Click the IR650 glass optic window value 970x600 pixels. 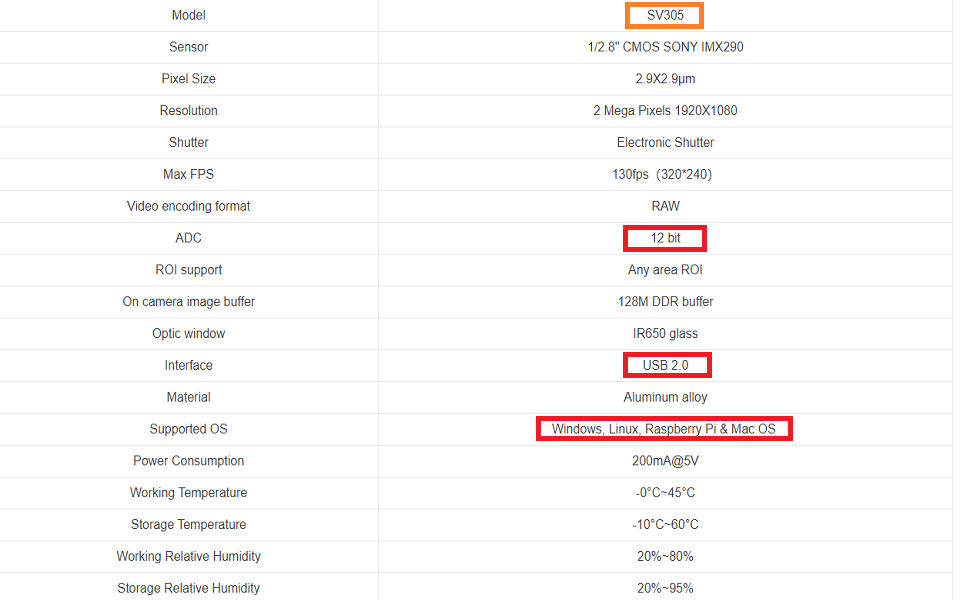pyautogui.click(x=665, y=334)
